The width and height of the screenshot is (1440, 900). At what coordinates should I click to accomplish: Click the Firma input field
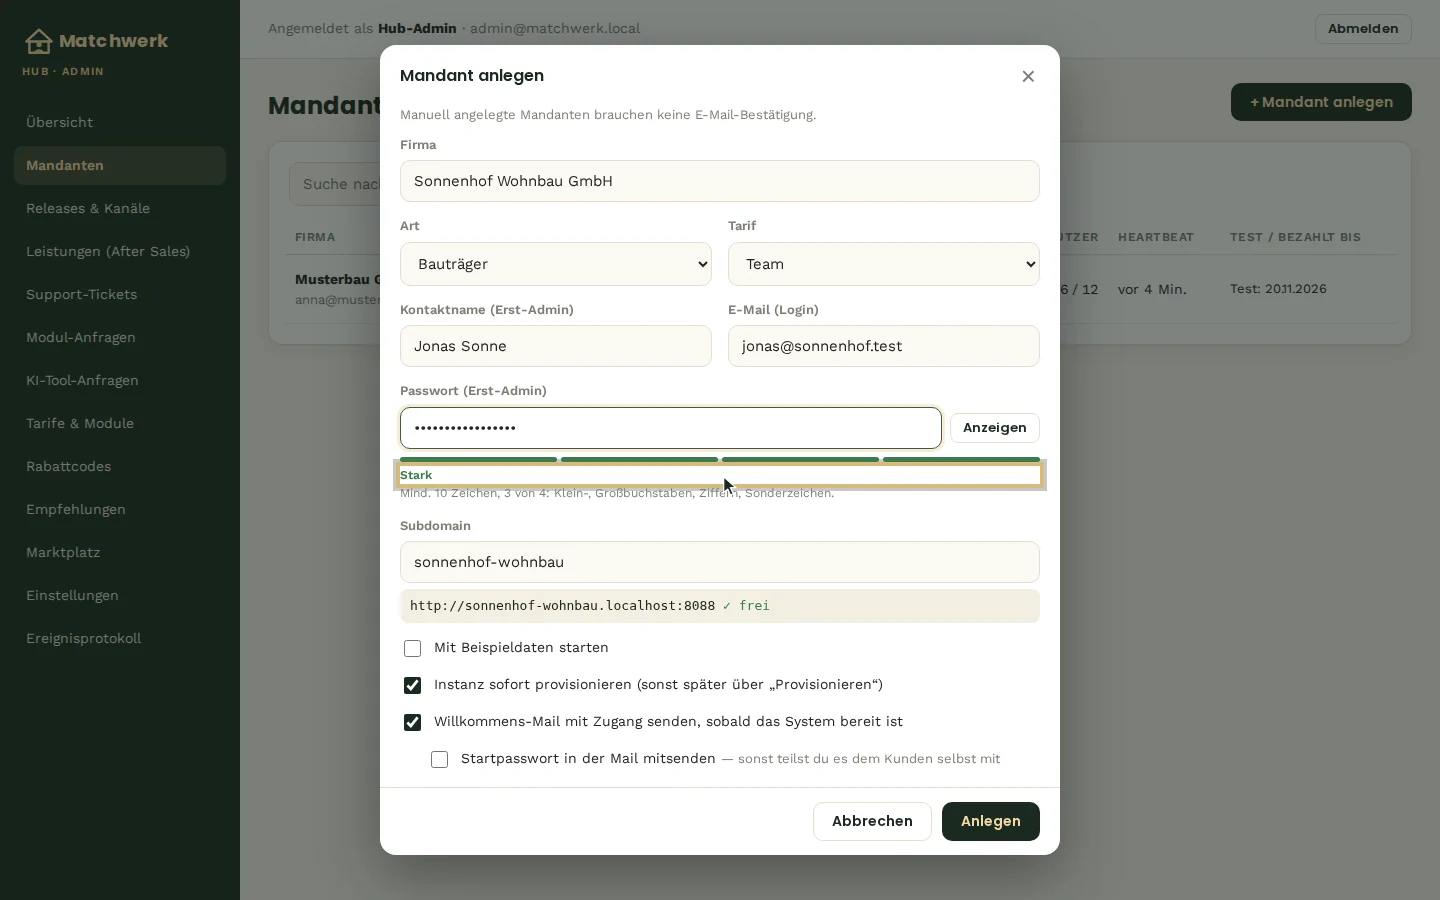click(720, 181)
